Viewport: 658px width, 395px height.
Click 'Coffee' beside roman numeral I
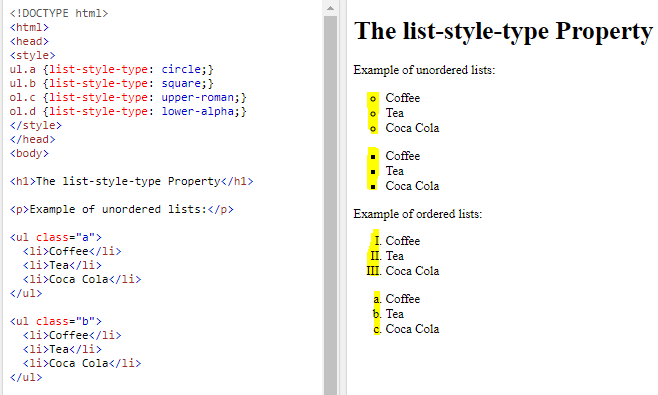pos(402,241)
